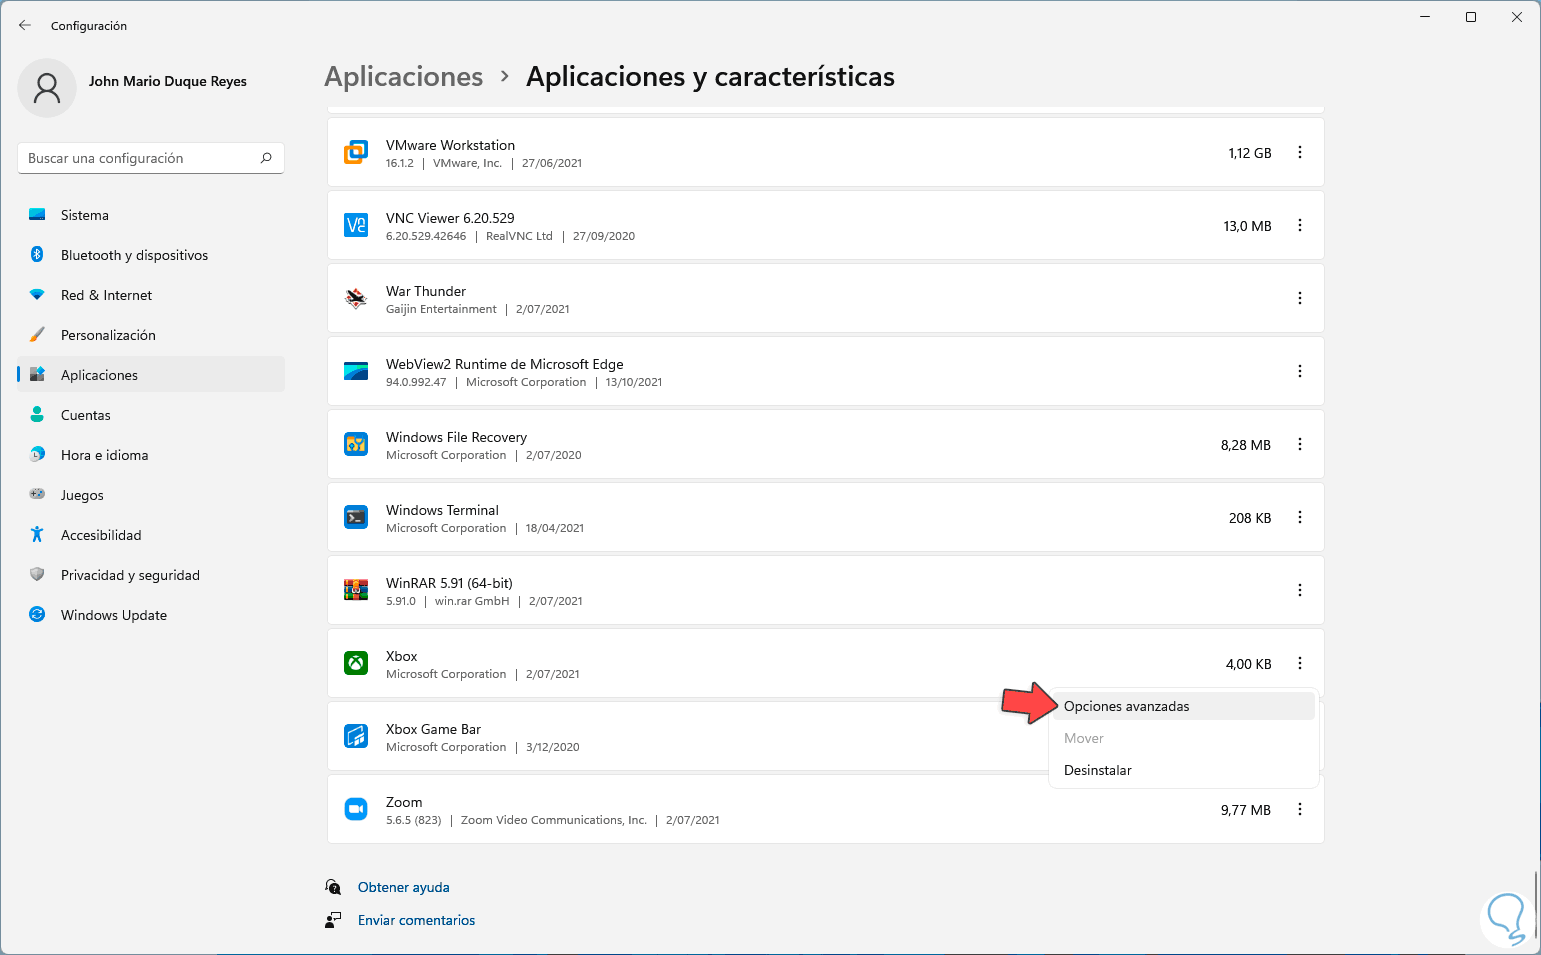Click the Enviar comentarios link
The image size is (1541, 955).
416,920
